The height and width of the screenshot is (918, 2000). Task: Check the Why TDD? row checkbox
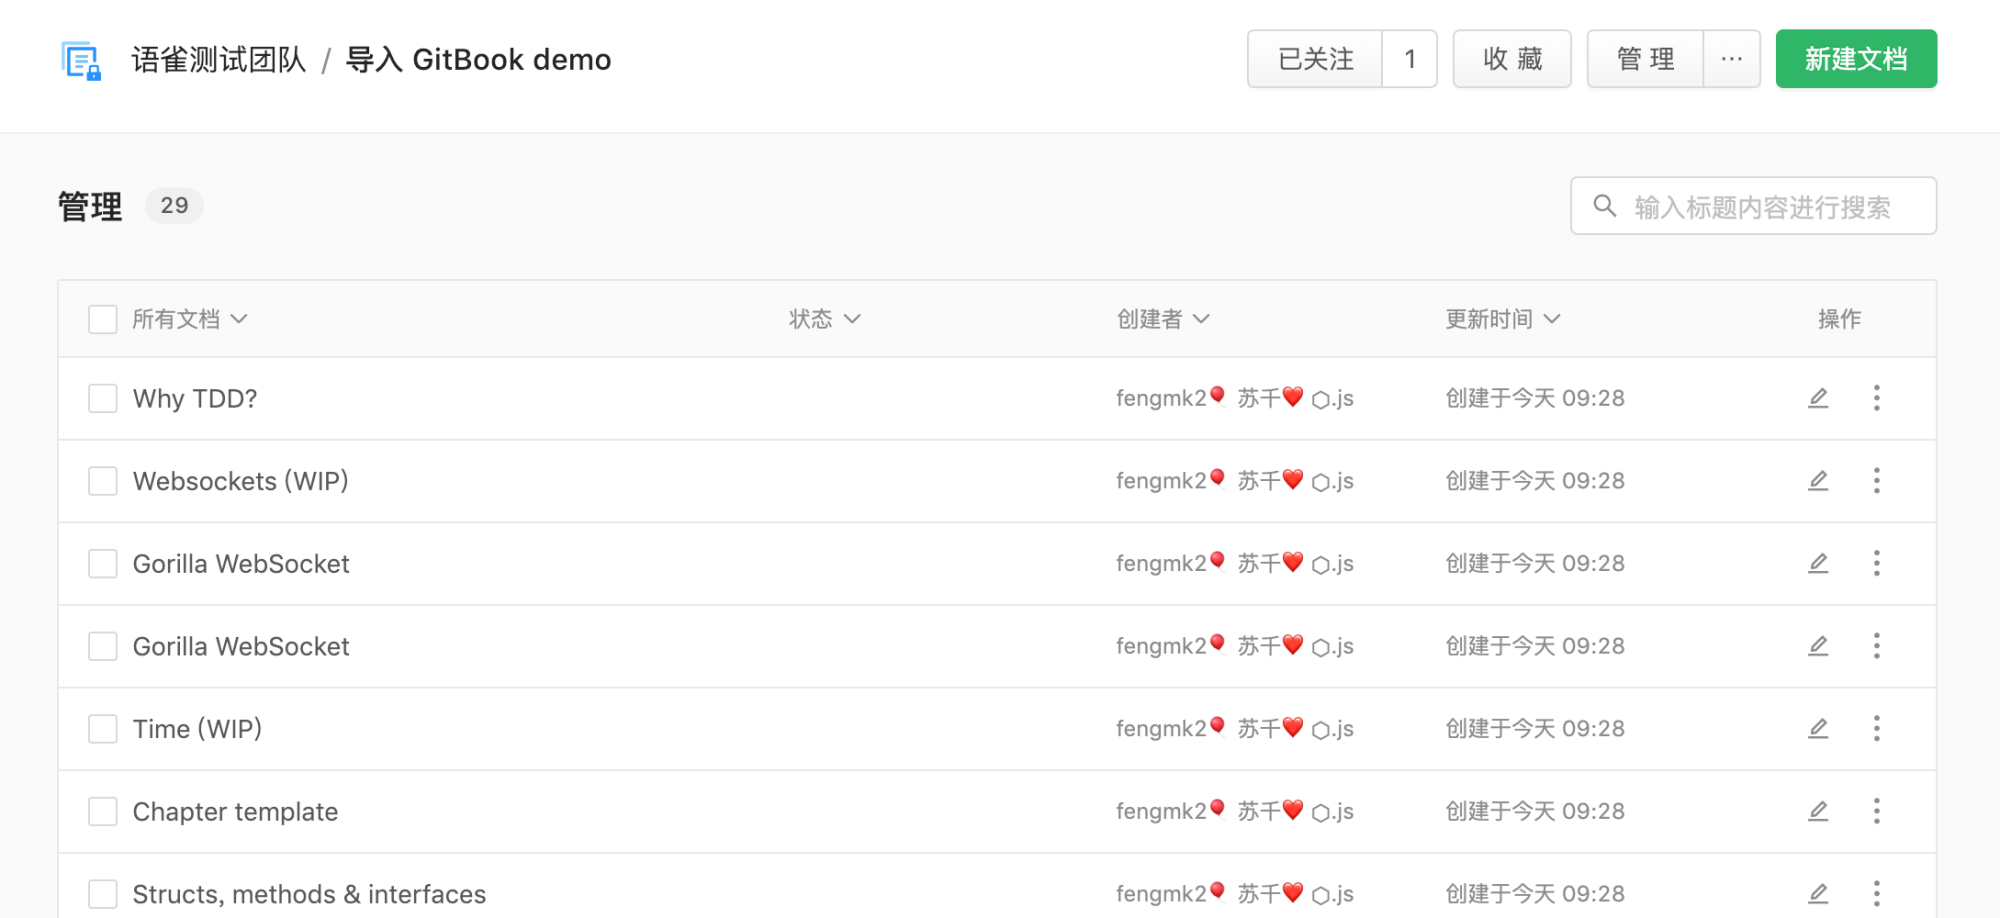click(103, 398)
